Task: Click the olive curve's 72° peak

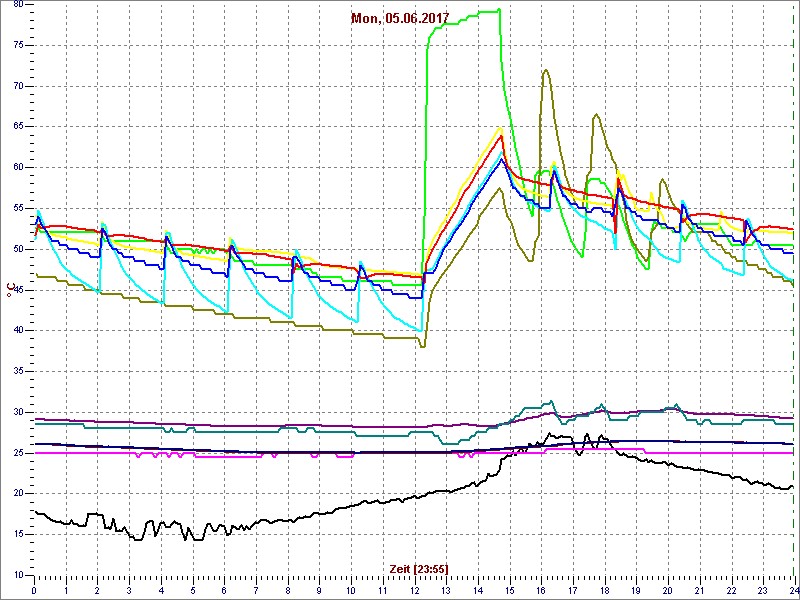Action: 546,70
